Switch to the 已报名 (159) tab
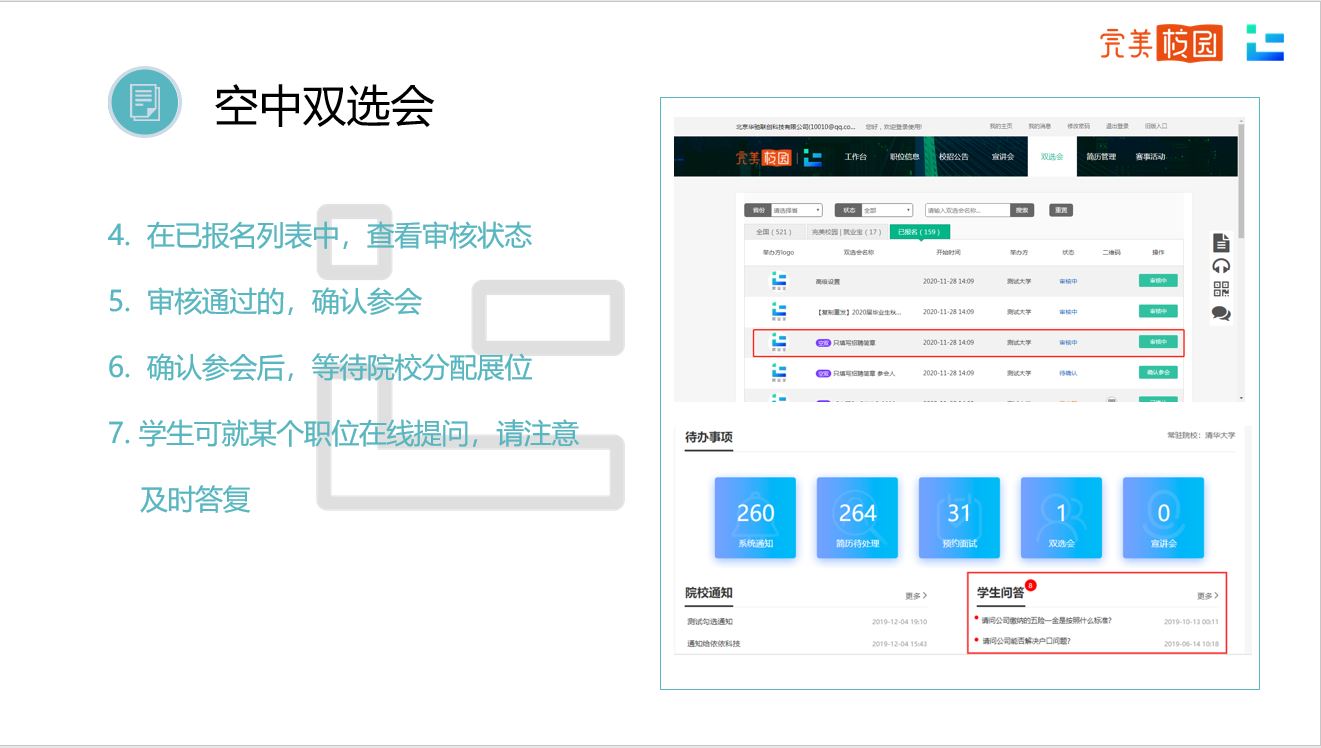The image size is (1321, 748). tap(919, 232)
